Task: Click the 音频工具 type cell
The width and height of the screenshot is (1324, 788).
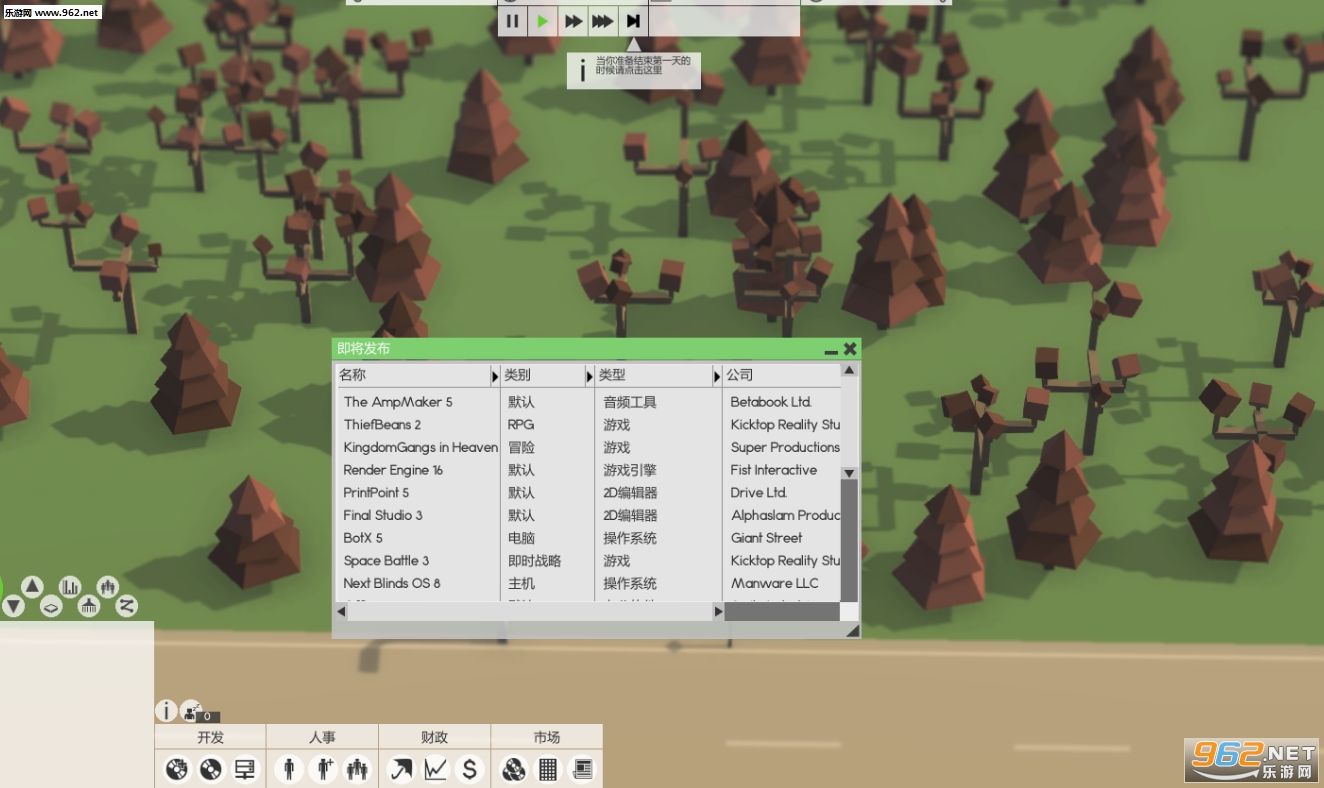Action: 630,402
